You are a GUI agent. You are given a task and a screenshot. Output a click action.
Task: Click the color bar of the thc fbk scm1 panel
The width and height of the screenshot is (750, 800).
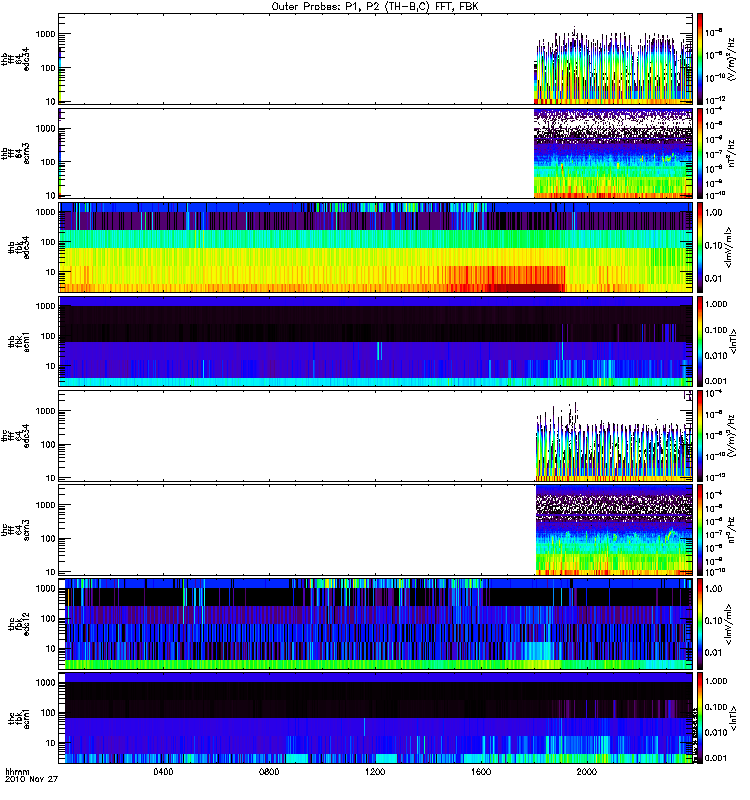click(x=700, y=718)
